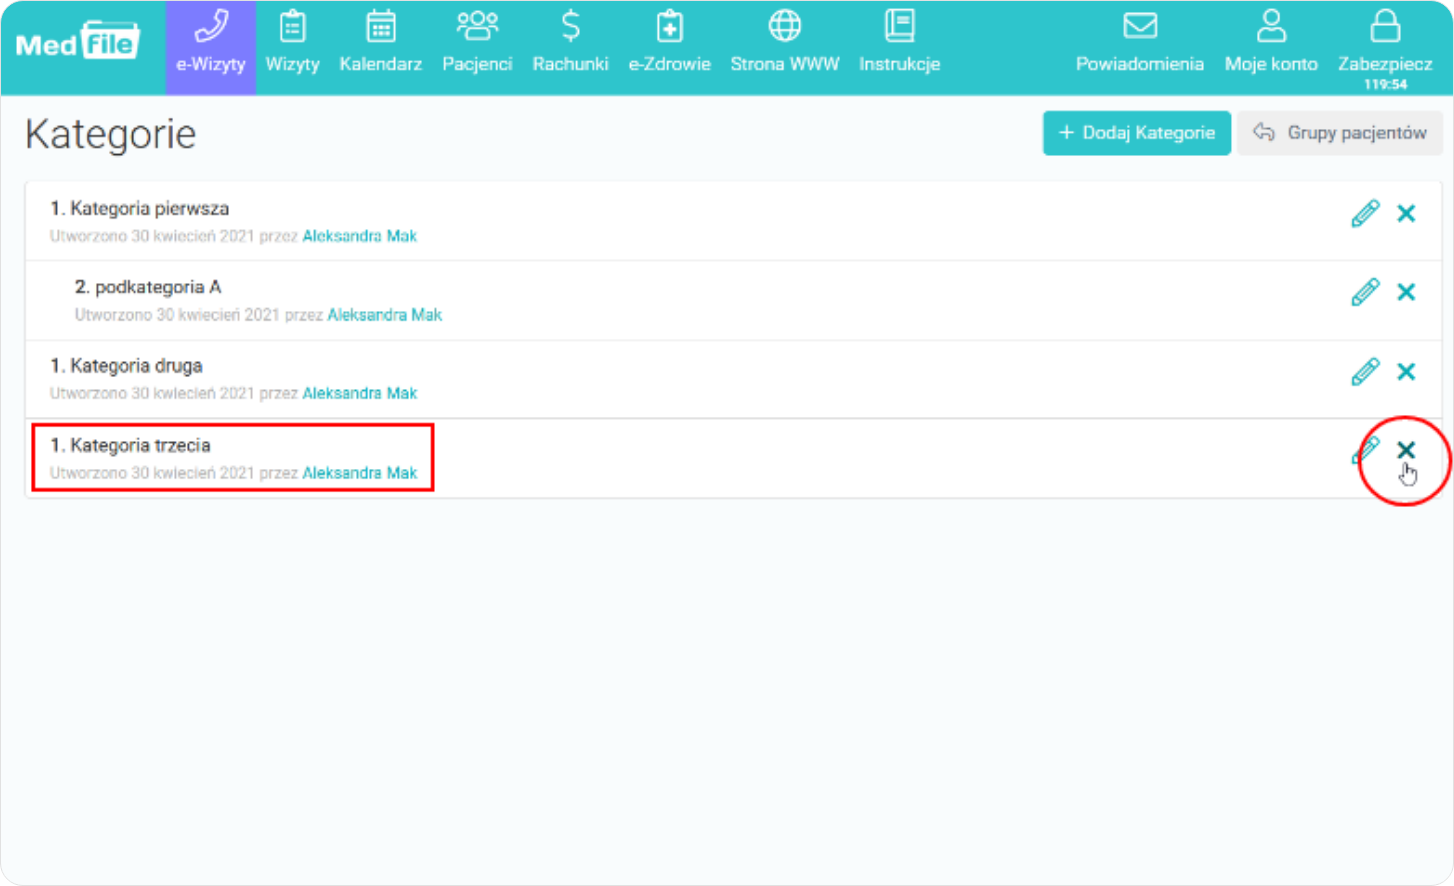Delete Kategoria trzecia with X icon
The height and width of the screenshot is (886, 1454).
1406,450
